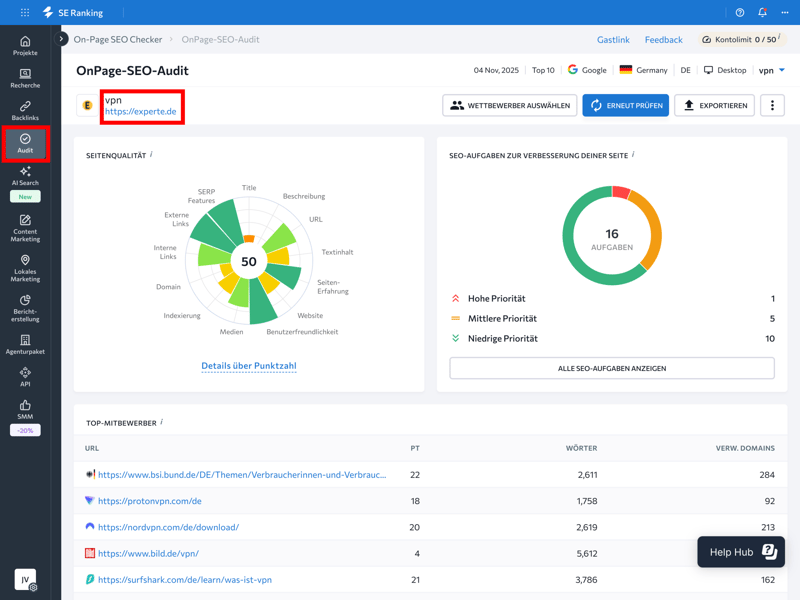Click the Erneut prüfen button
The width and height of the screenshot is (800, 600).
(625, 105)
